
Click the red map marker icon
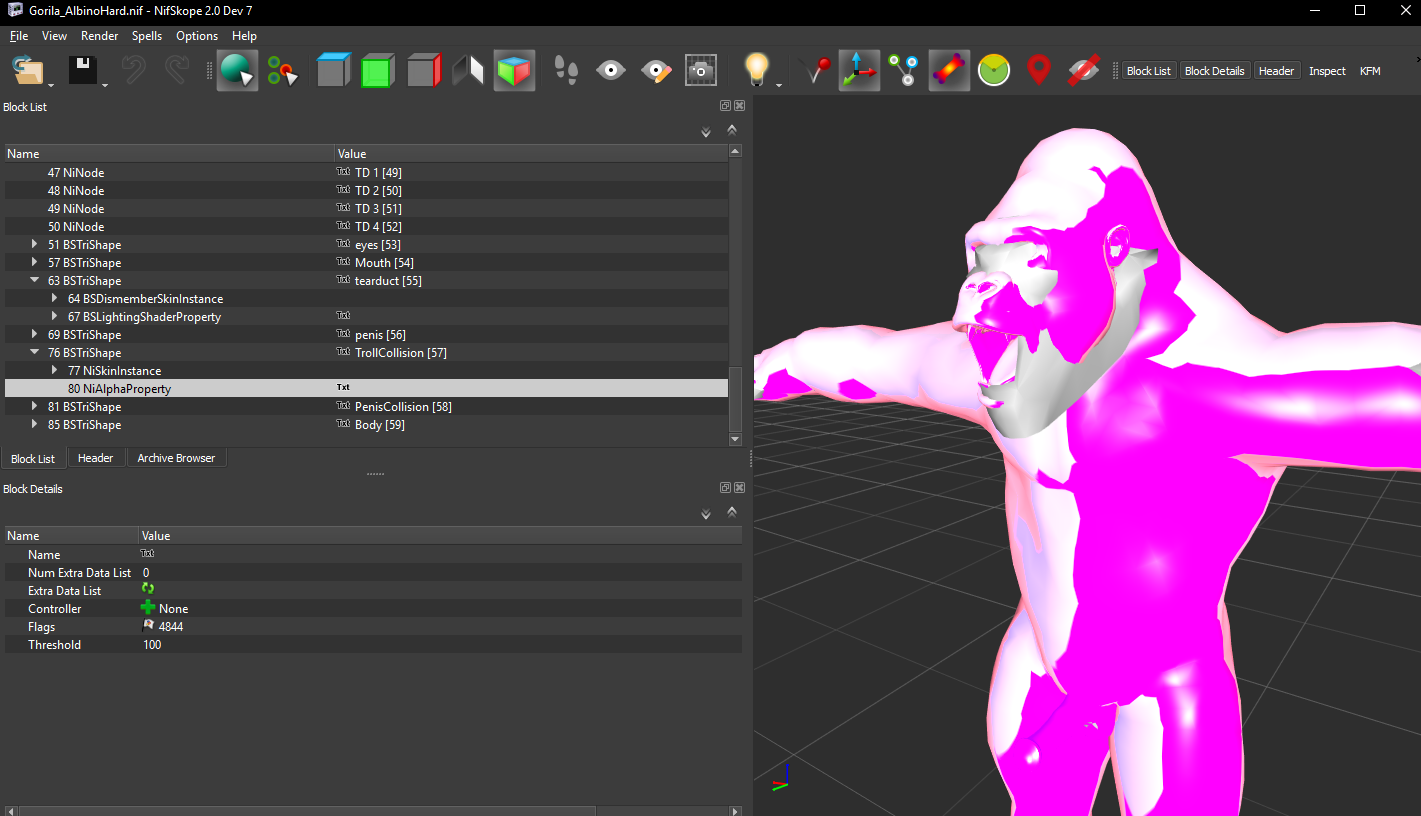(1039, 71)
